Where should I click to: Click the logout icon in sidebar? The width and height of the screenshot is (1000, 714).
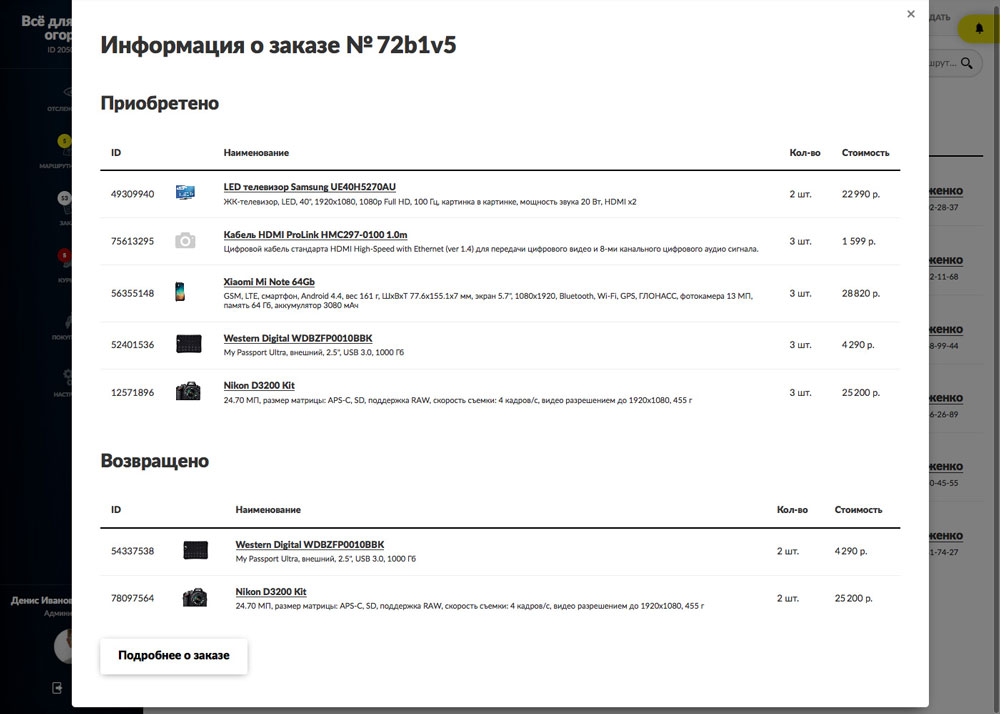tap(57, 688)
